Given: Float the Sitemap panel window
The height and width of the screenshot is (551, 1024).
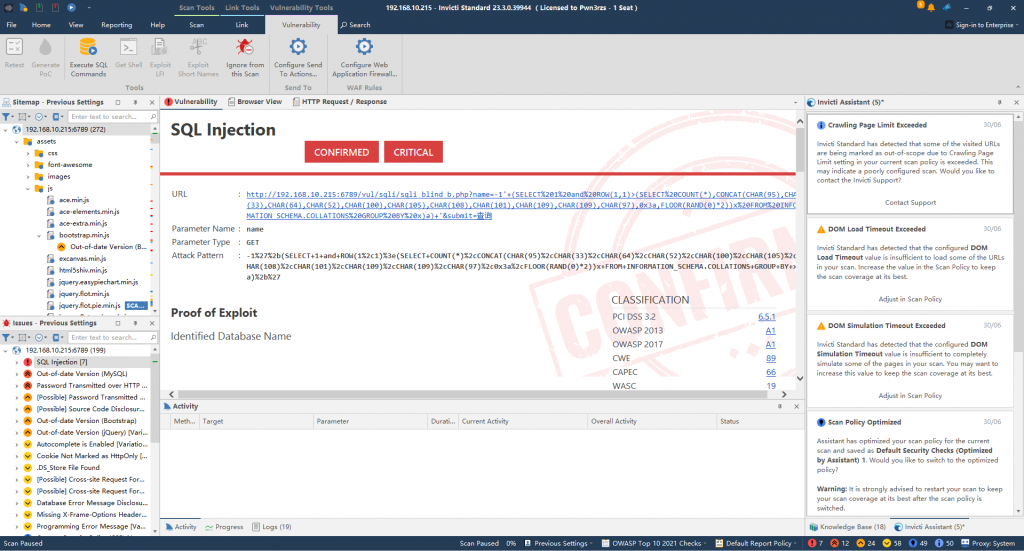Looking at the screenshot, I should [x=118, y=102].
